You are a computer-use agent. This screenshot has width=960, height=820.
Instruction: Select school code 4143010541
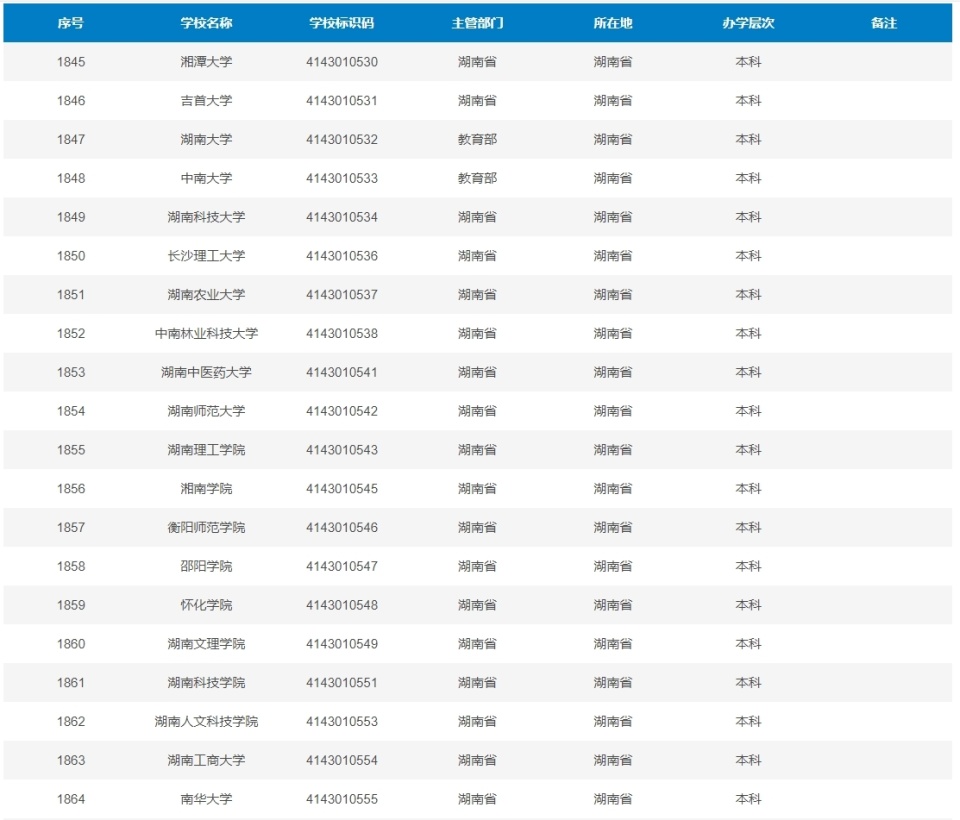tap(342, 372)
